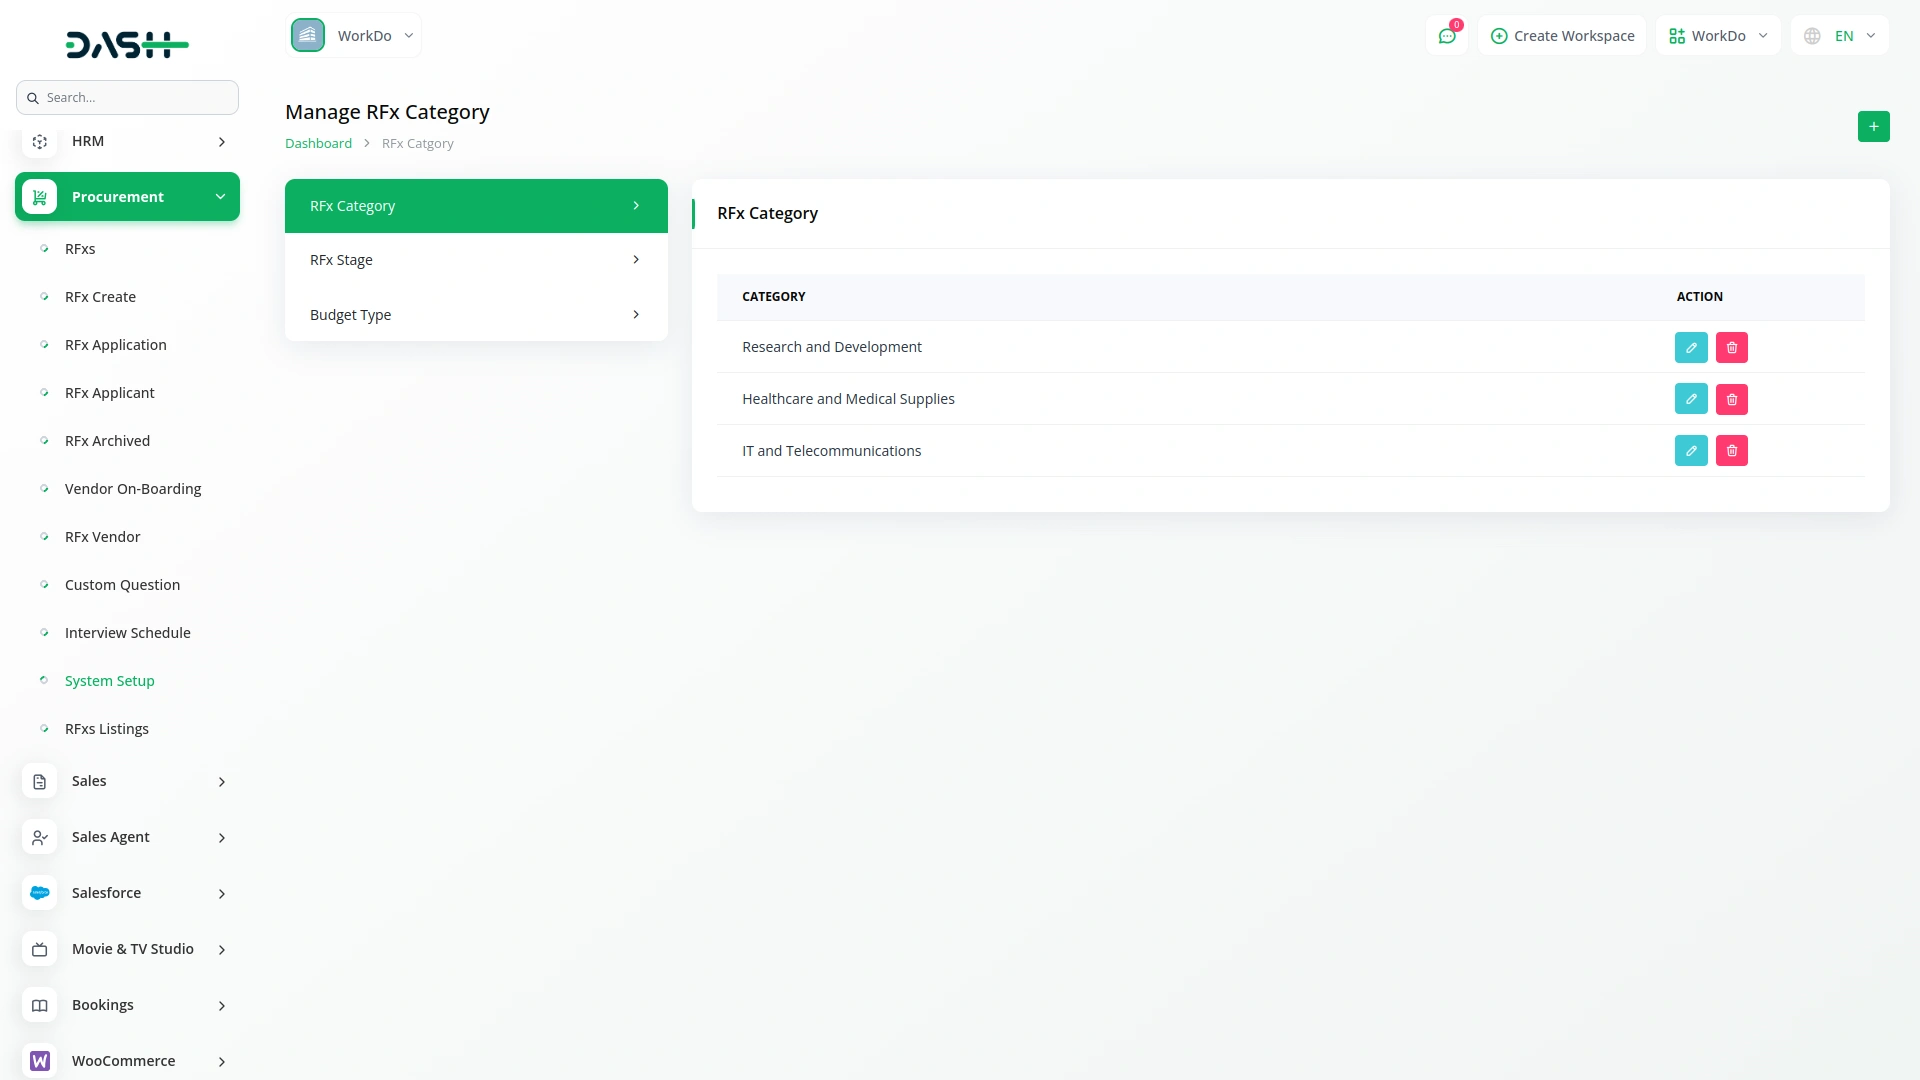Screen dimensions: 1920x1080
Task: Switch to the Budget Type tab
Action: click(x=476, y=315)
